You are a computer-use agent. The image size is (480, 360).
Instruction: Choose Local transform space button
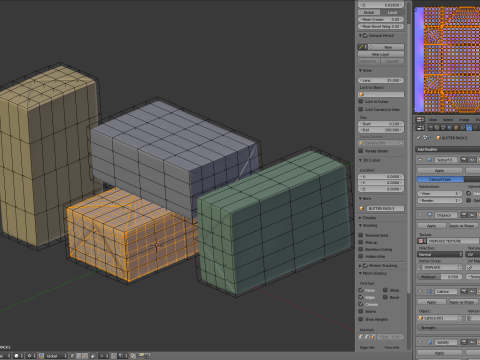tap(393, 12)
